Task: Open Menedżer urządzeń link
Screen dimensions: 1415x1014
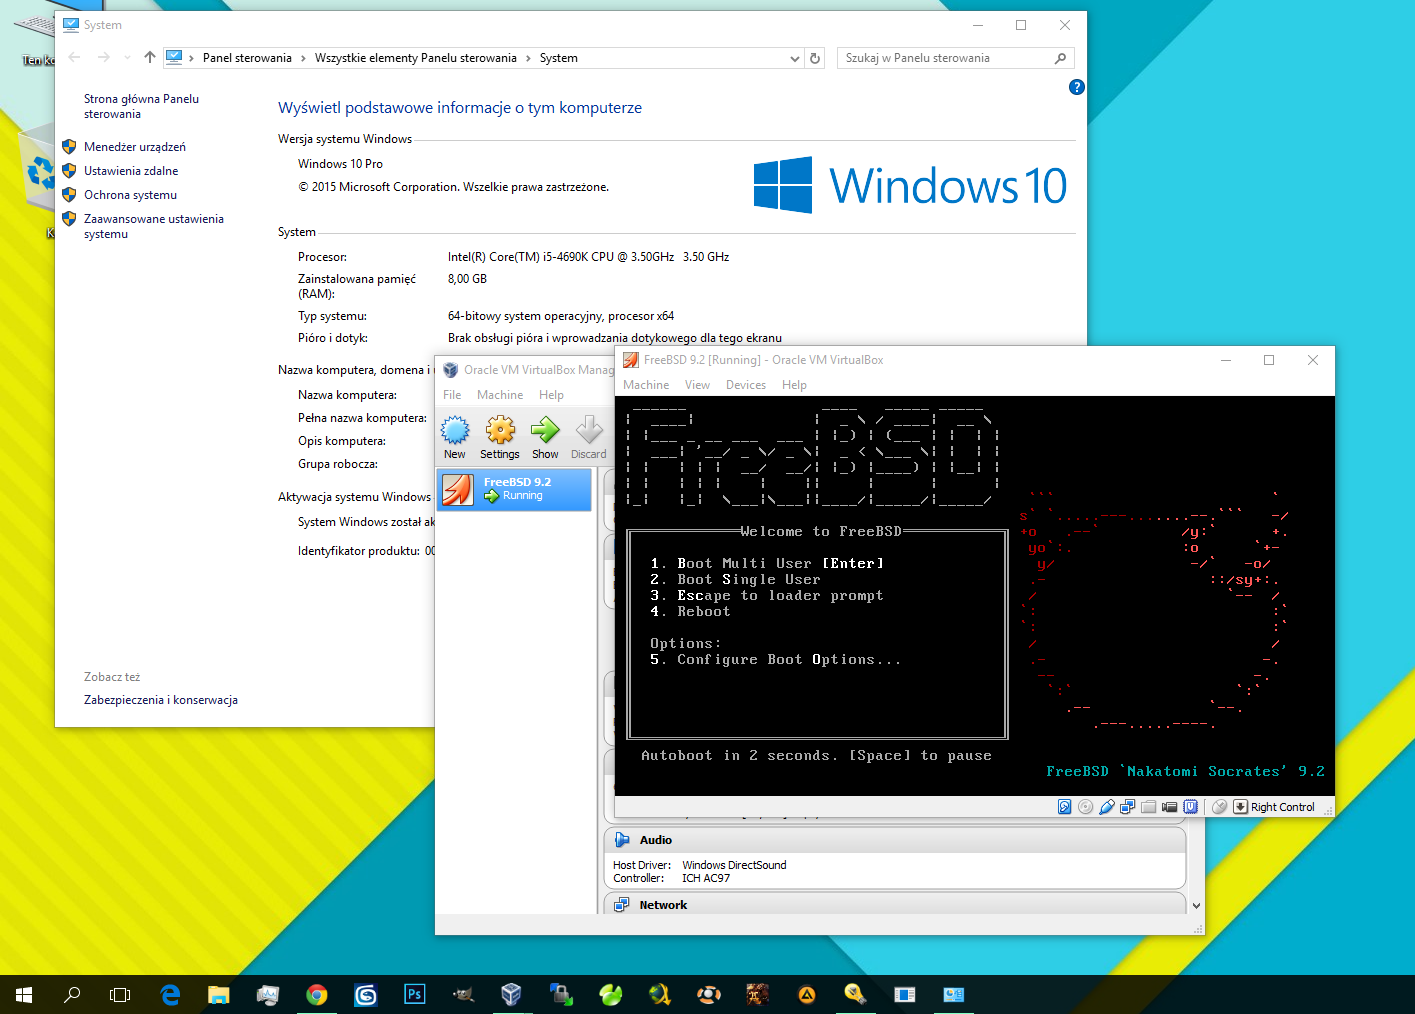Action: 135,147
